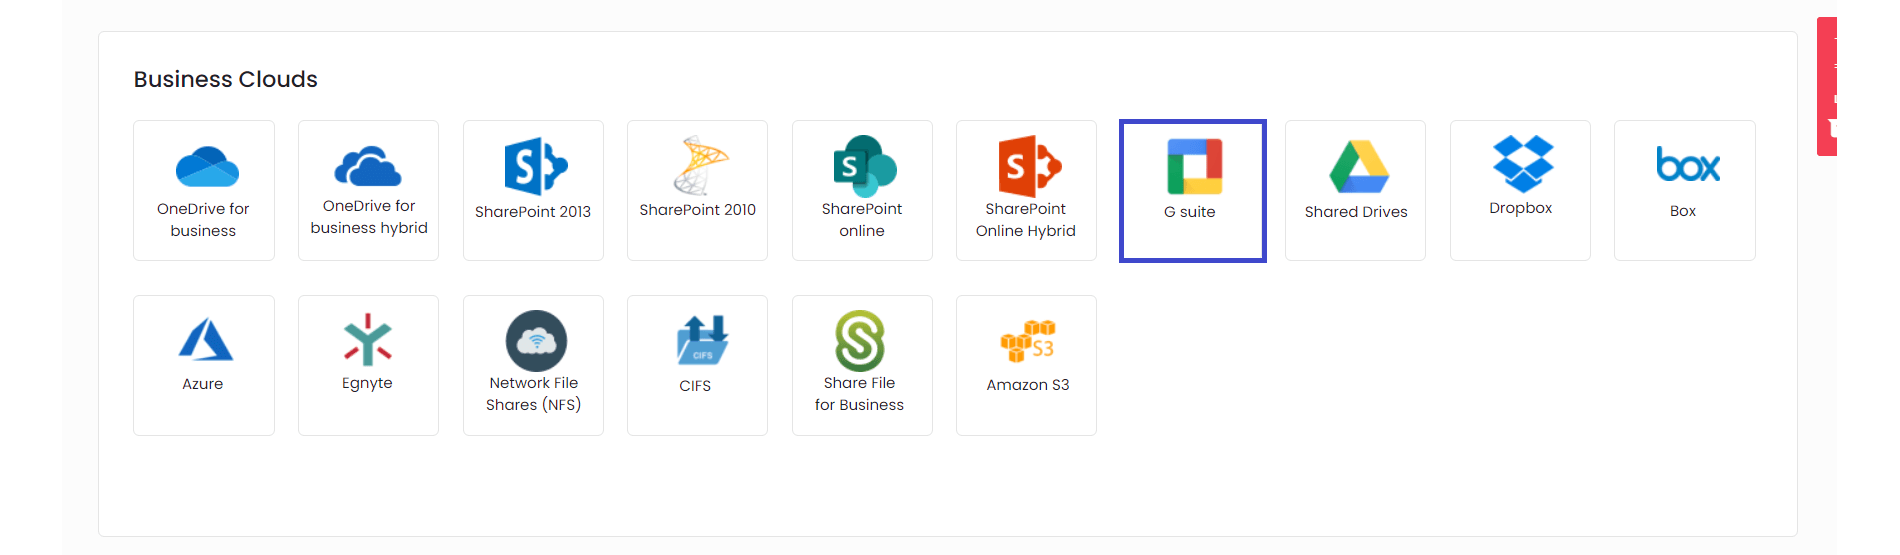The width and height of the screenshot is (1900, 555).
Task: Open the Egnyte icon
Action: 368,339
